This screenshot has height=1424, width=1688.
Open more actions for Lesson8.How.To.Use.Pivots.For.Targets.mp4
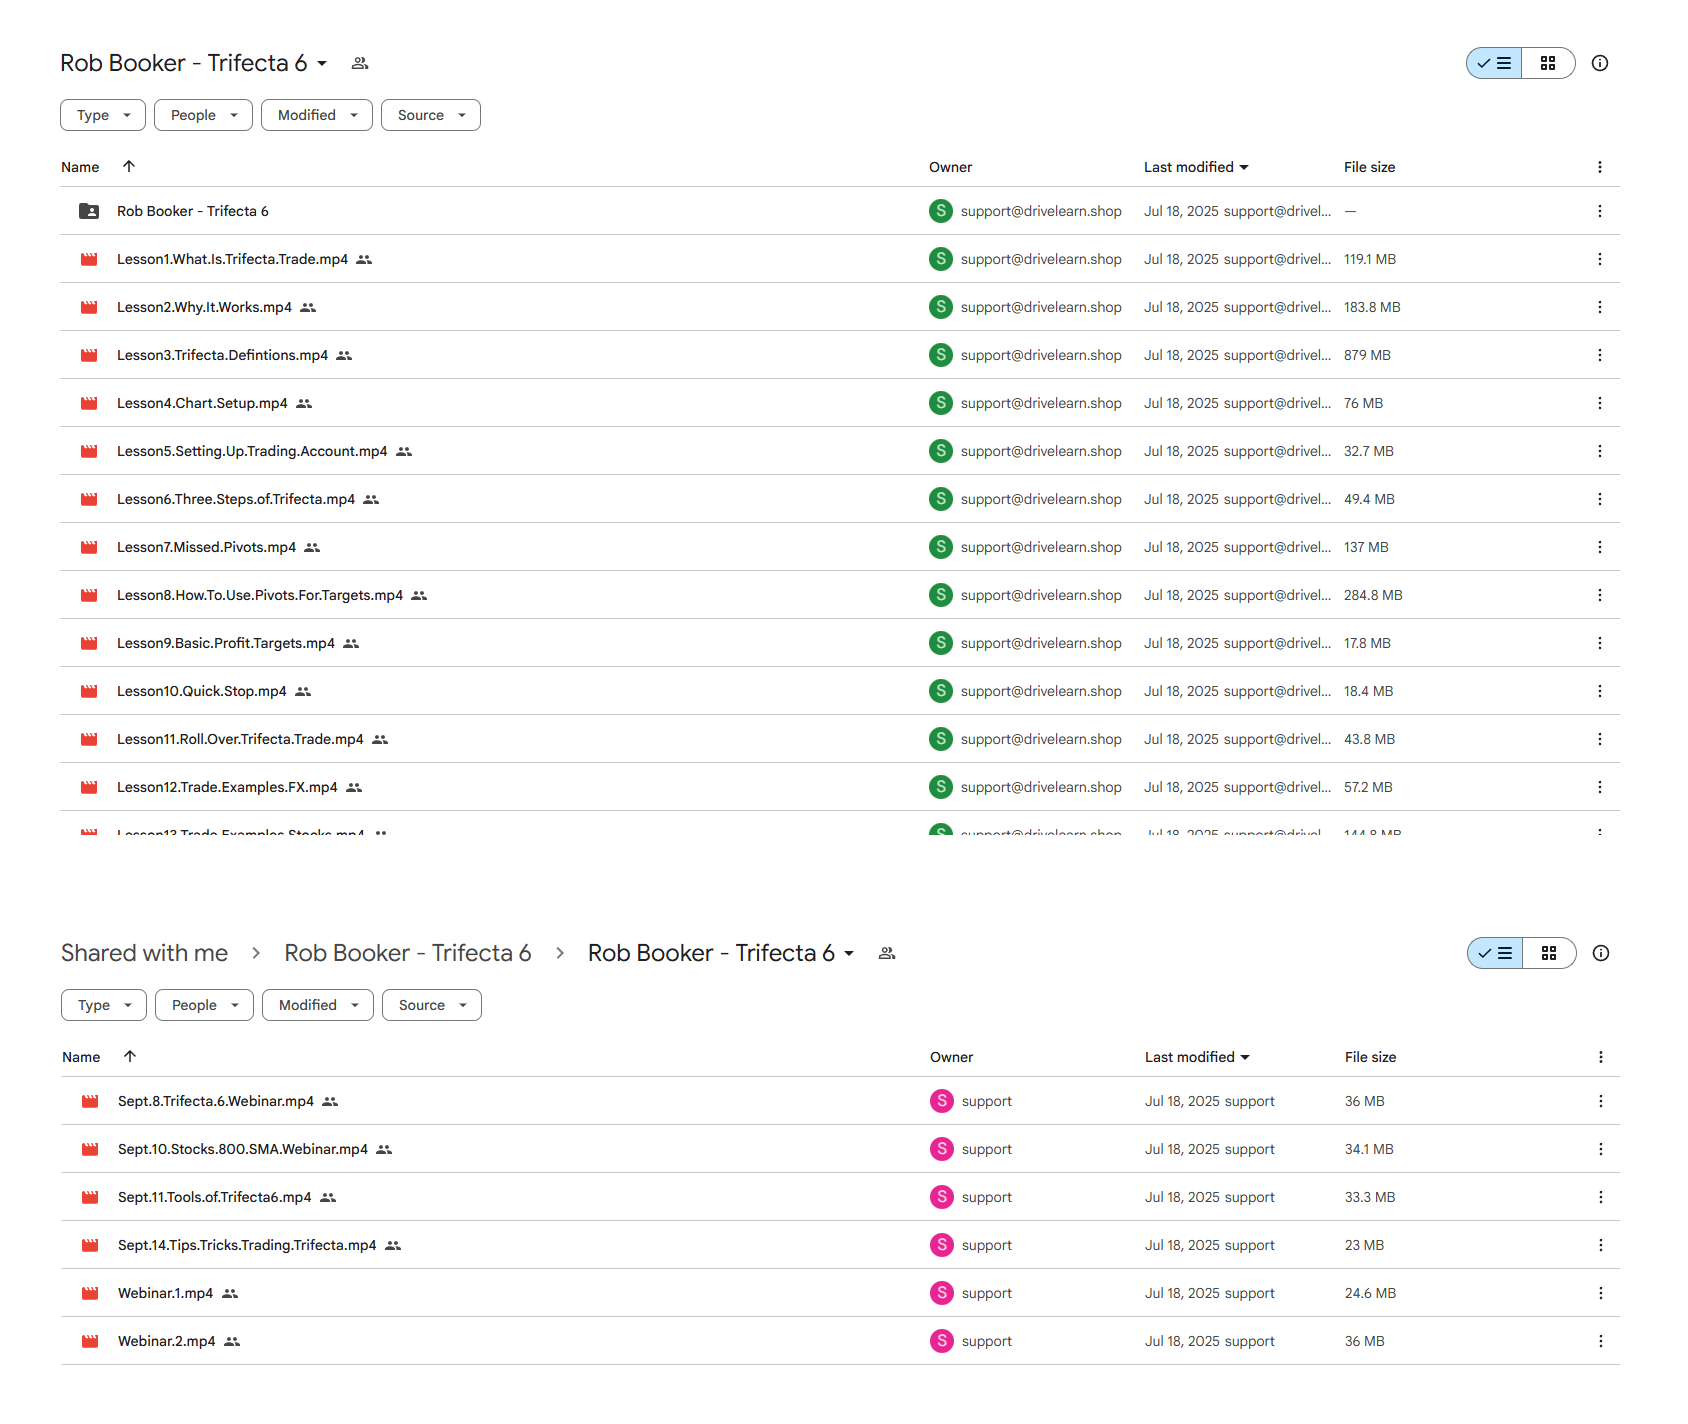point(1600,595)
